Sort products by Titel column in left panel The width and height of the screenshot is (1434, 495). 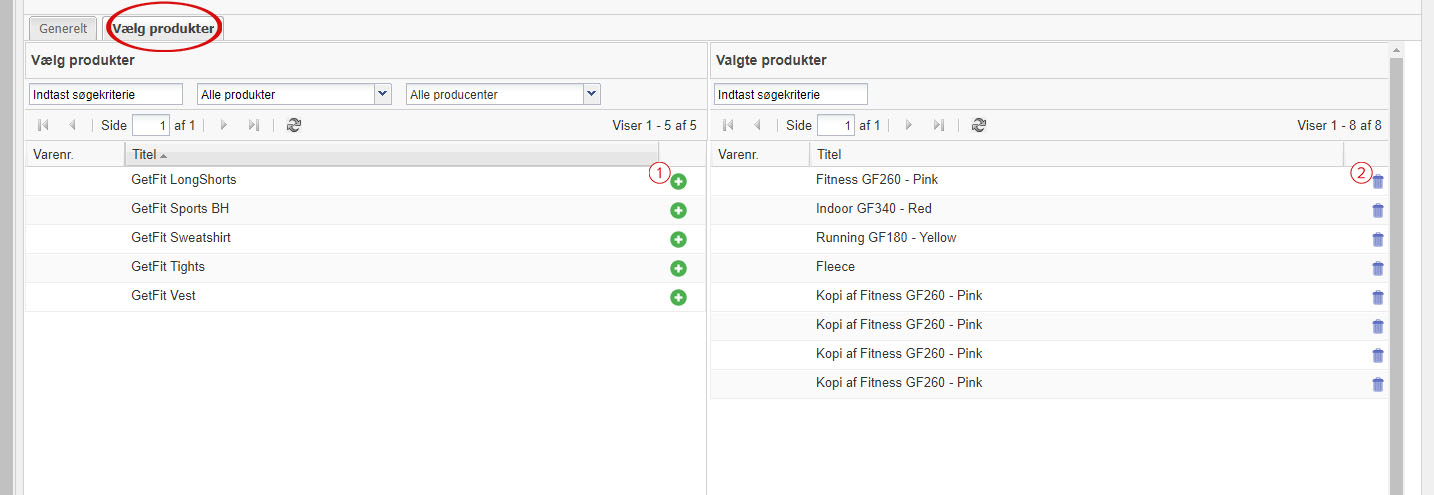tap(392, 155)
